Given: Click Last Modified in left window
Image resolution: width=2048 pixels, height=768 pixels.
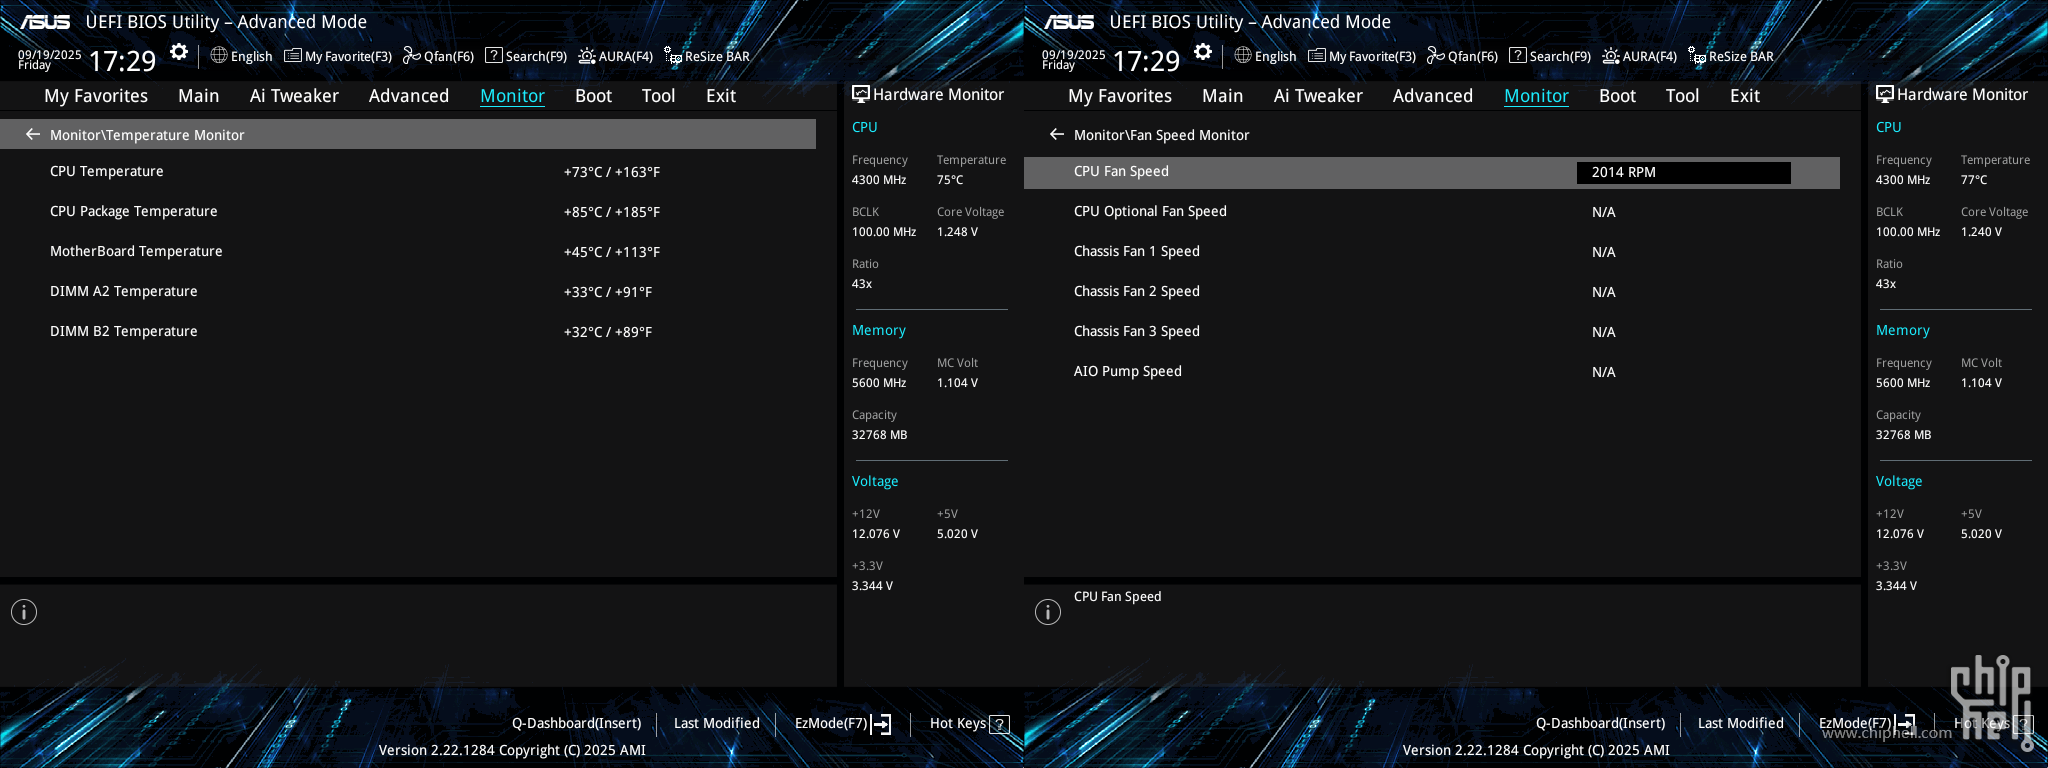Looking at the screenshot, I should 717,723.
